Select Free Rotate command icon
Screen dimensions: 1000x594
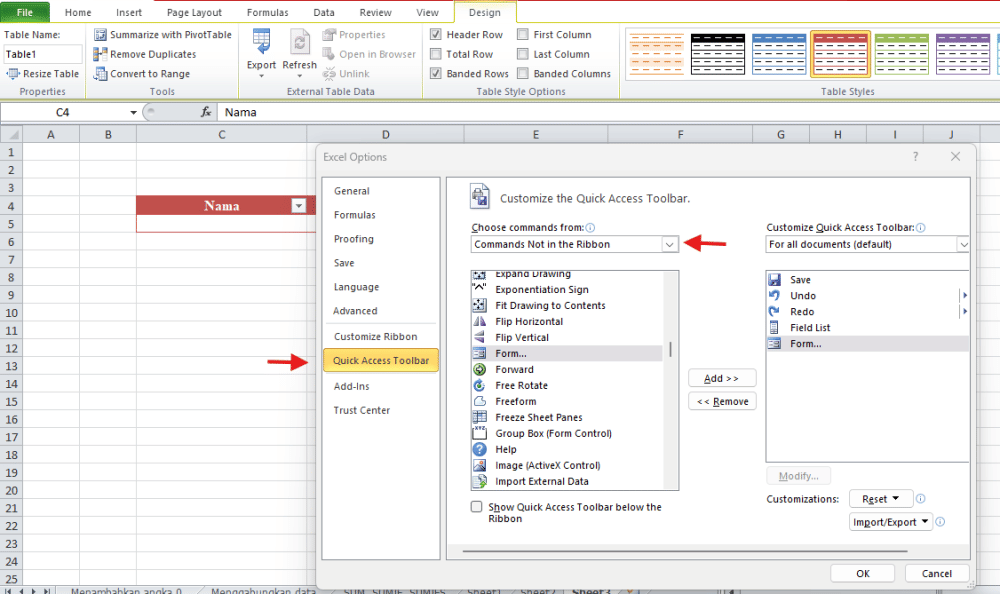coord(479,385)
